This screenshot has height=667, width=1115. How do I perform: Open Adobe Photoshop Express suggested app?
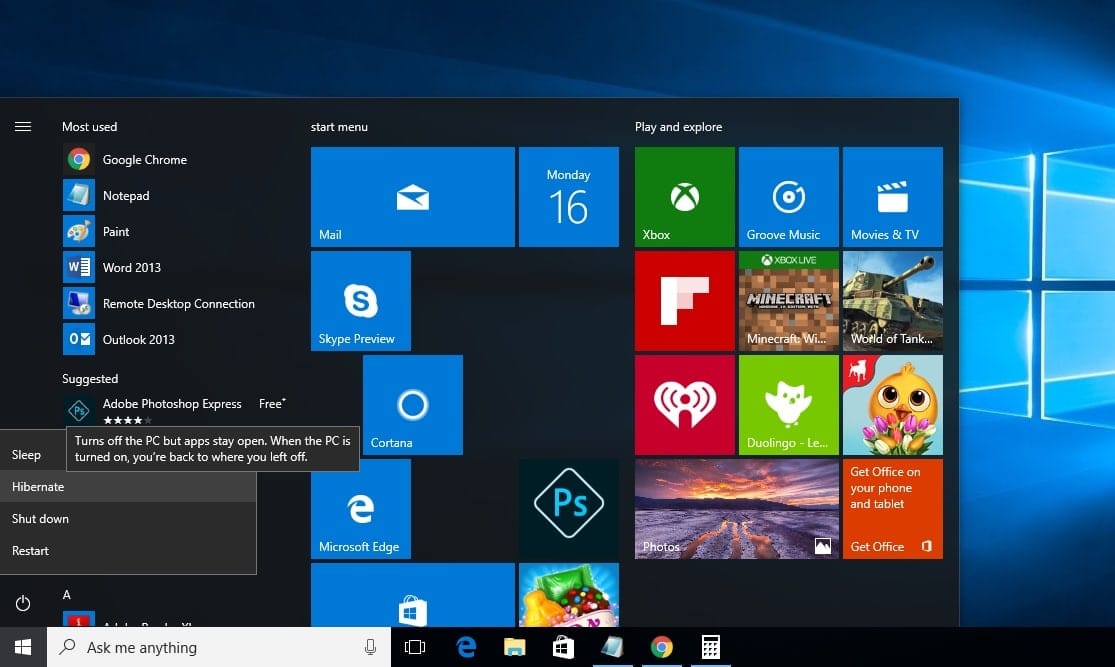click(173, 410)
